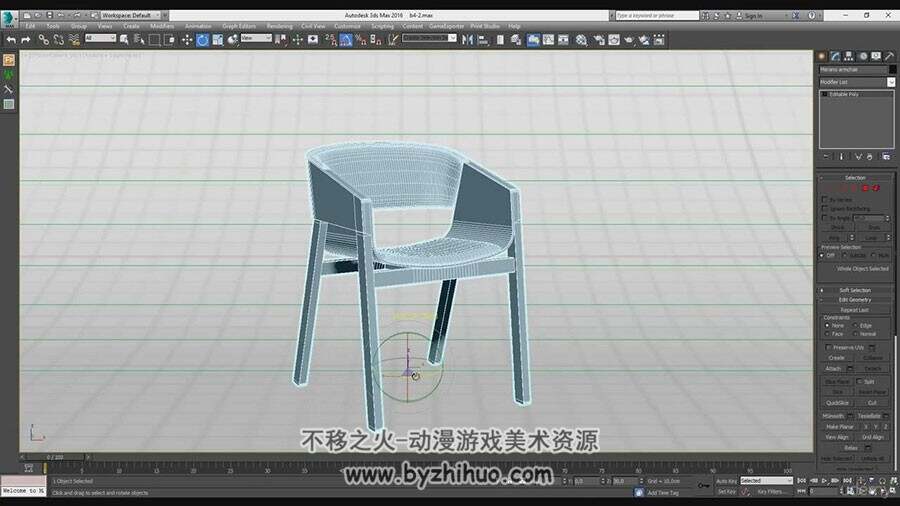Click the QuickSlice button
900x506 pixels.
[837, 403]
